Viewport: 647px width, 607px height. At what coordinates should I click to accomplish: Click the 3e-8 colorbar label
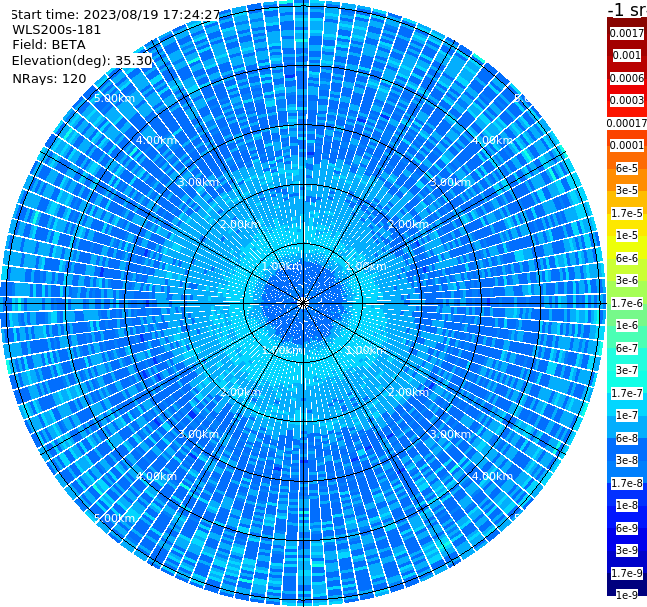coord(627,460)
